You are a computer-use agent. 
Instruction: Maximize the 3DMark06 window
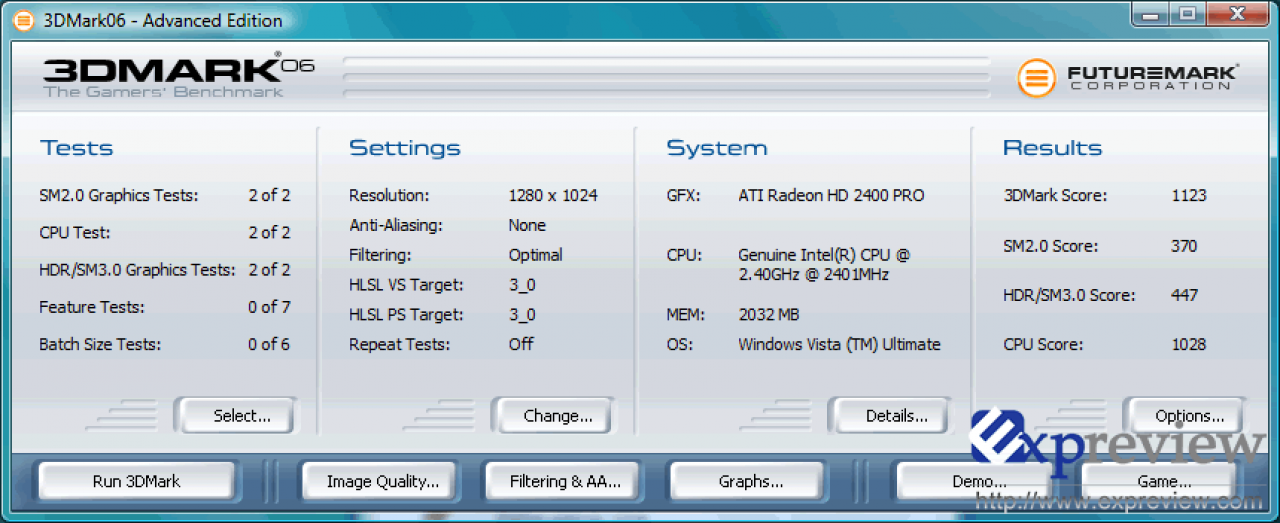(x=1185, y=14)
